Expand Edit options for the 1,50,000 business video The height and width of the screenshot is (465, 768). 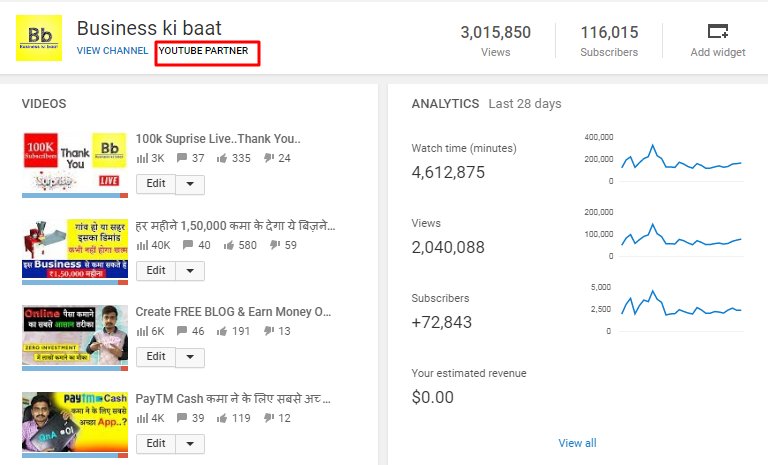(x=190, y=271)
